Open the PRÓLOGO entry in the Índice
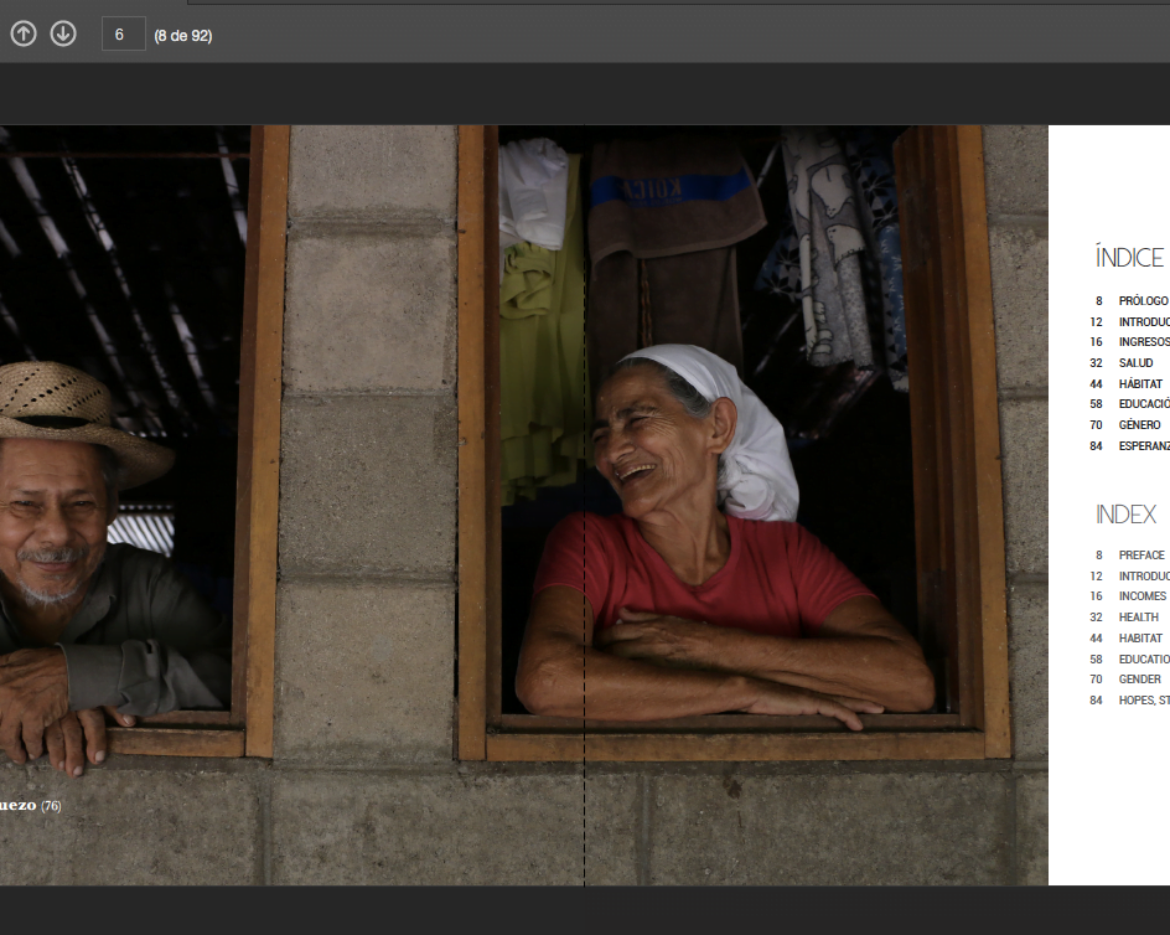The width and height of the screenshot is (1170, 935). (x=1142, y=301)
